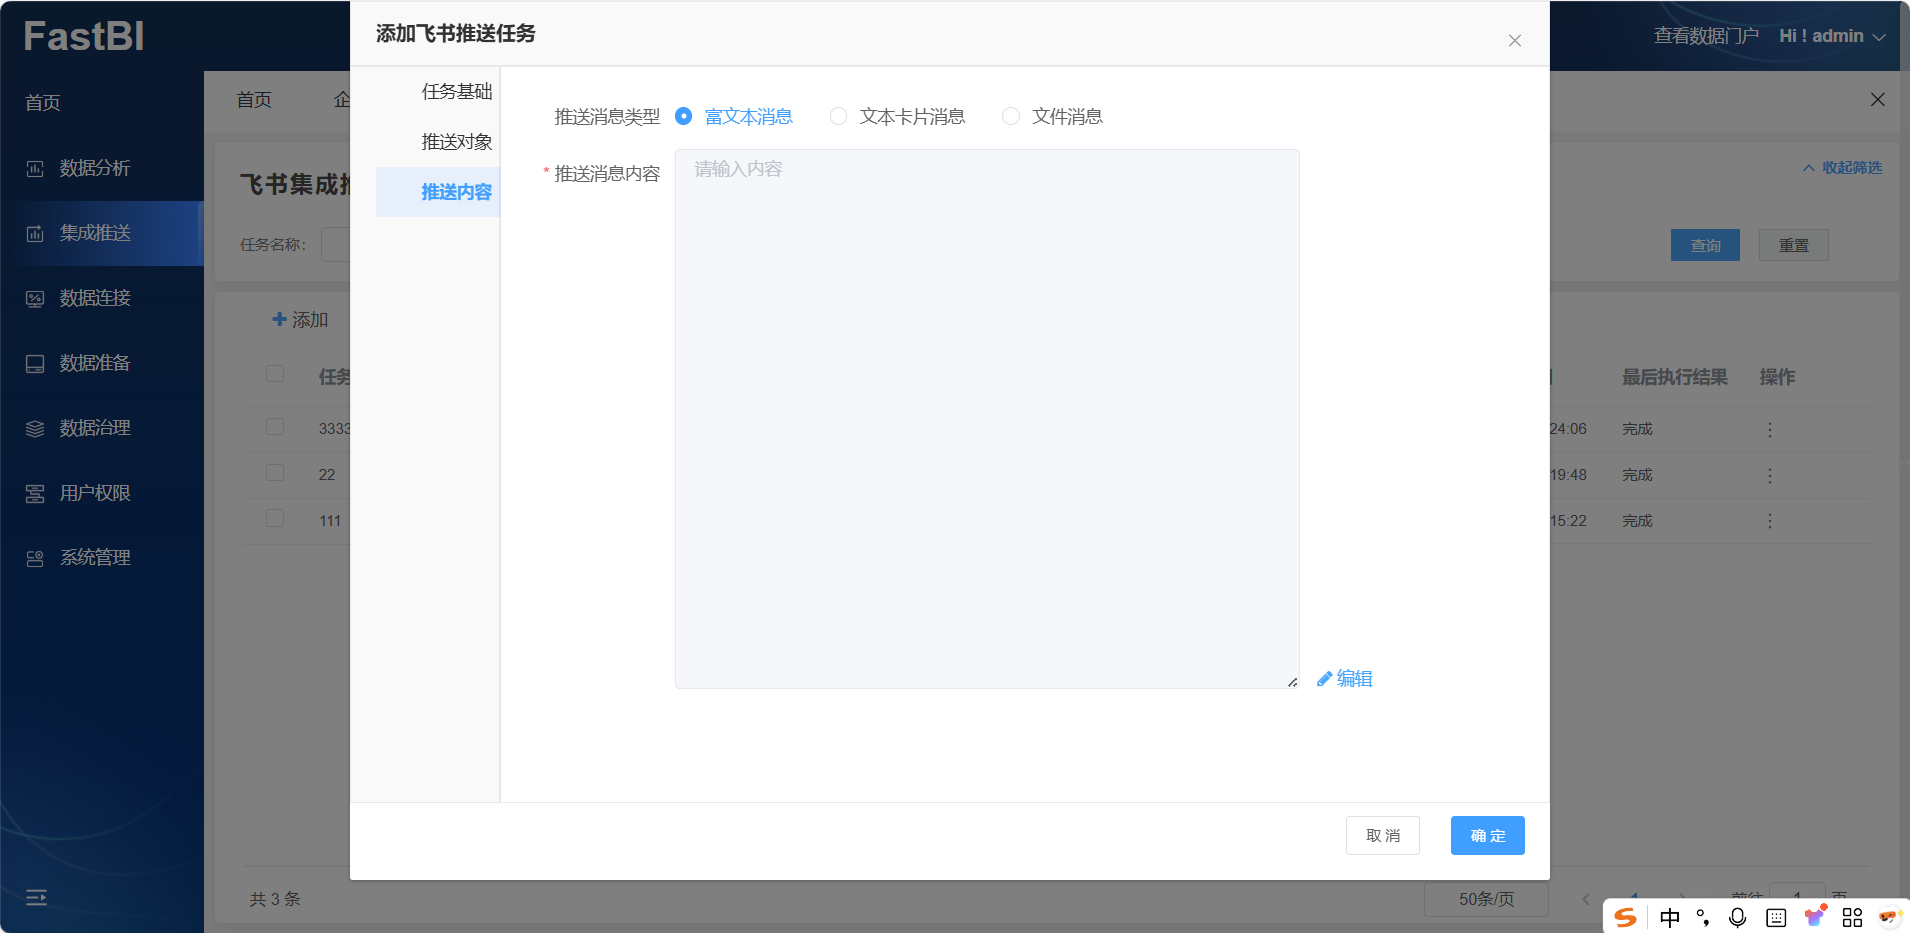Click the 确定 confirm button
Image resolution: width=1910 pixels, height=933 pixels.
(x=1487, y=836)
